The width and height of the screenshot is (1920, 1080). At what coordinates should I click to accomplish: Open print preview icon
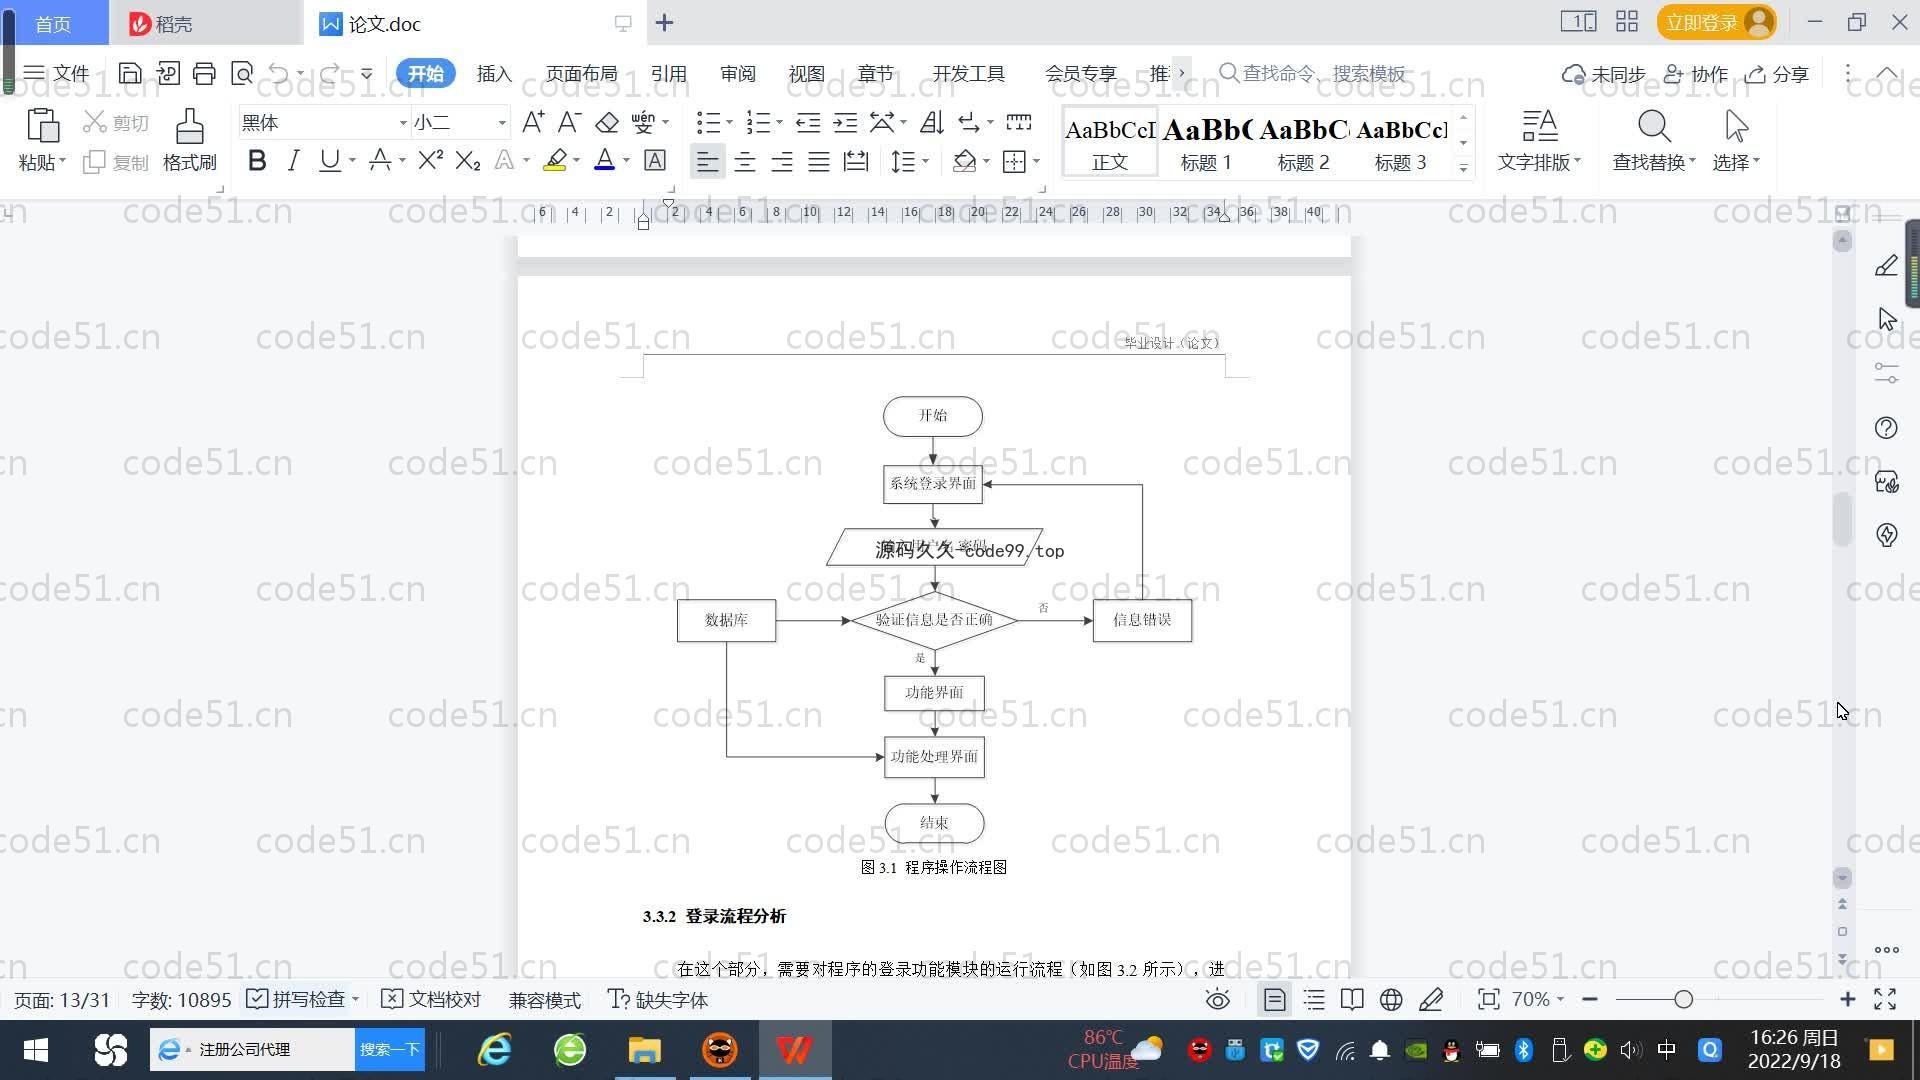[x=242, y=73]
